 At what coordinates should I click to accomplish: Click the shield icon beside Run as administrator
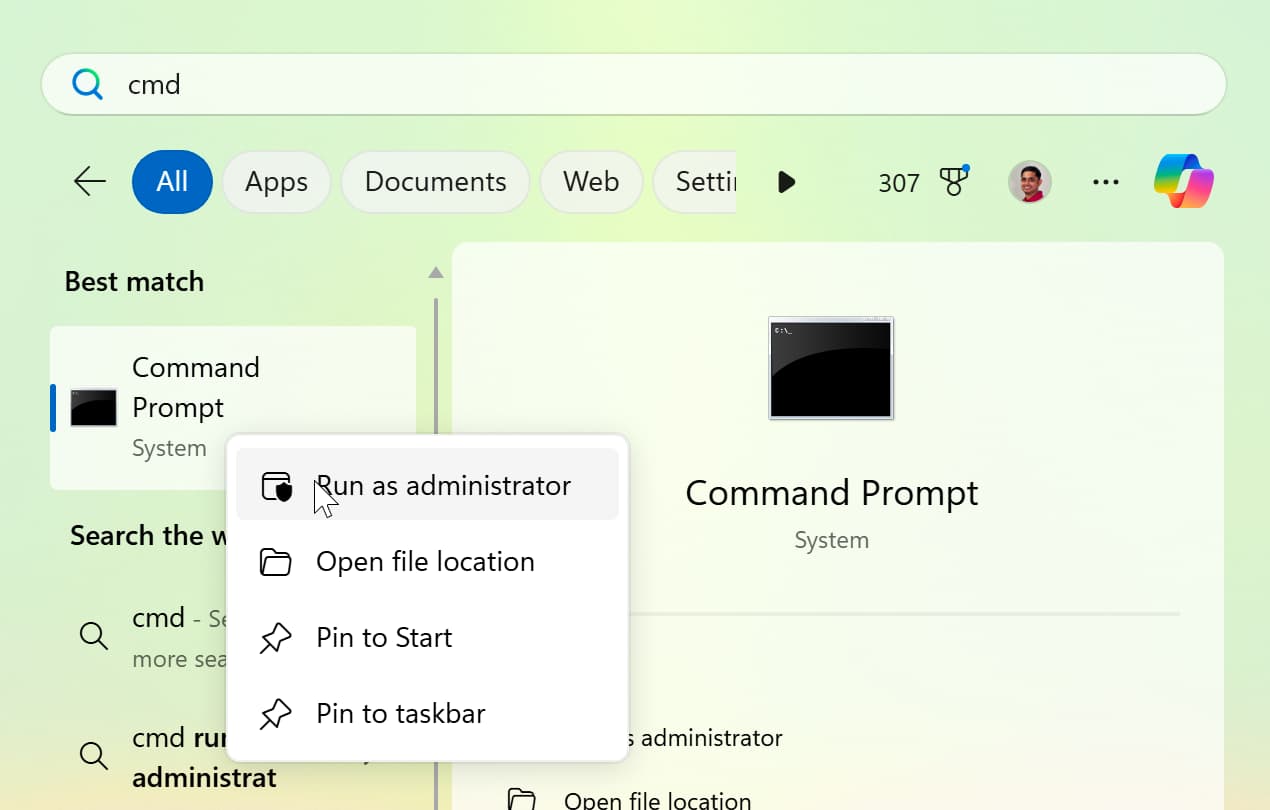[276, 486]
